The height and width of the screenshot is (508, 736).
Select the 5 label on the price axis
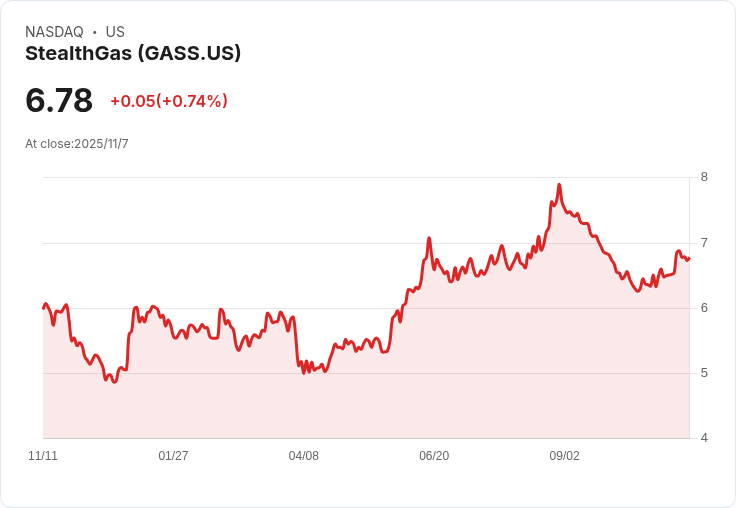point(704,373)
